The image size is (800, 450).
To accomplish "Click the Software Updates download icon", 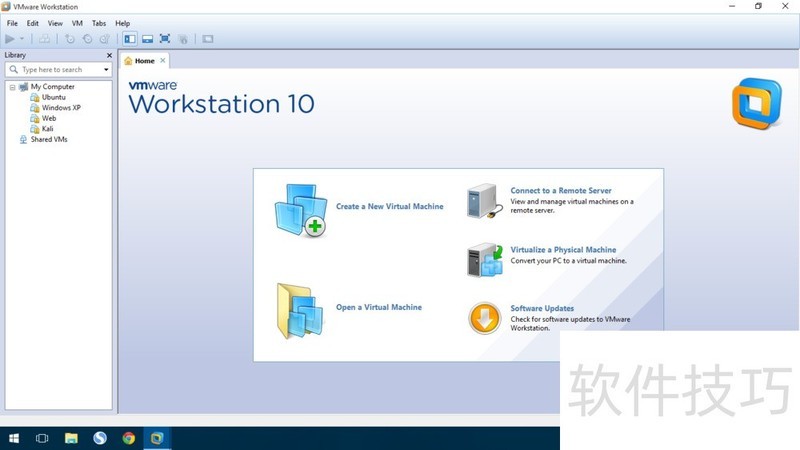I will [x=485, y=318].
